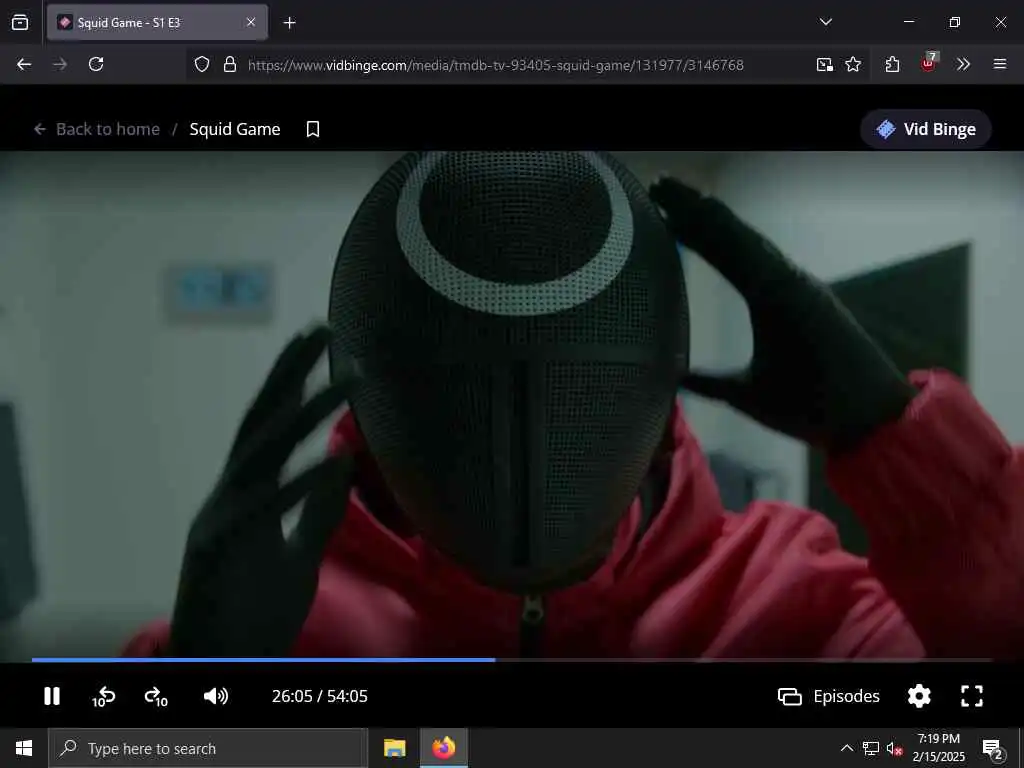
Task: List all tabs dropdown arrow
Action: pos(825,22)
